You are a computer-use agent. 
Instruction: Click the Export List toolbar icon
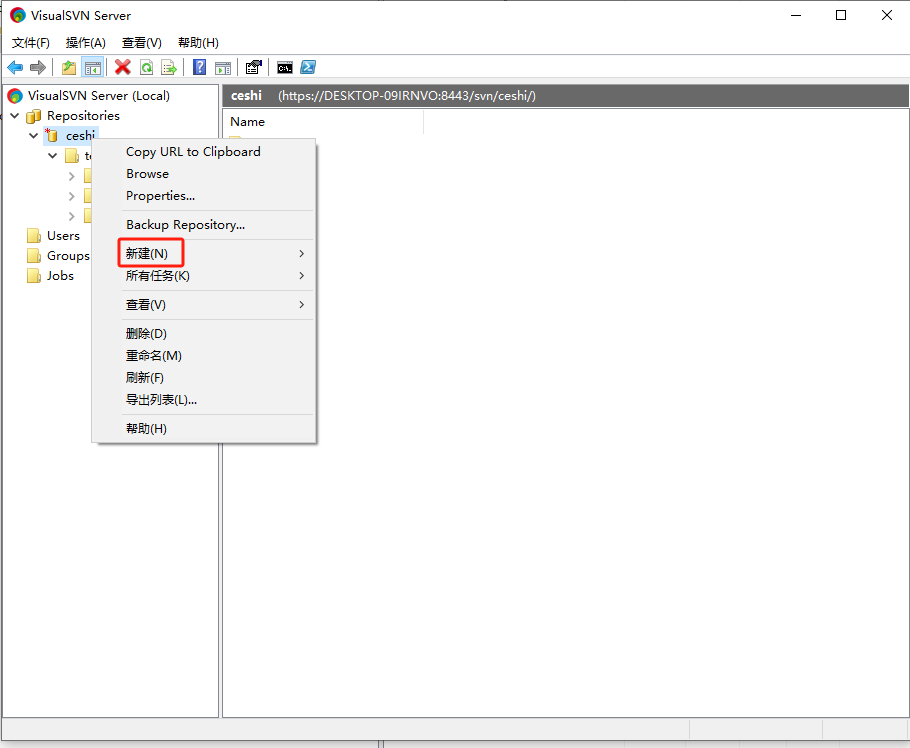[x=169, y=67]
